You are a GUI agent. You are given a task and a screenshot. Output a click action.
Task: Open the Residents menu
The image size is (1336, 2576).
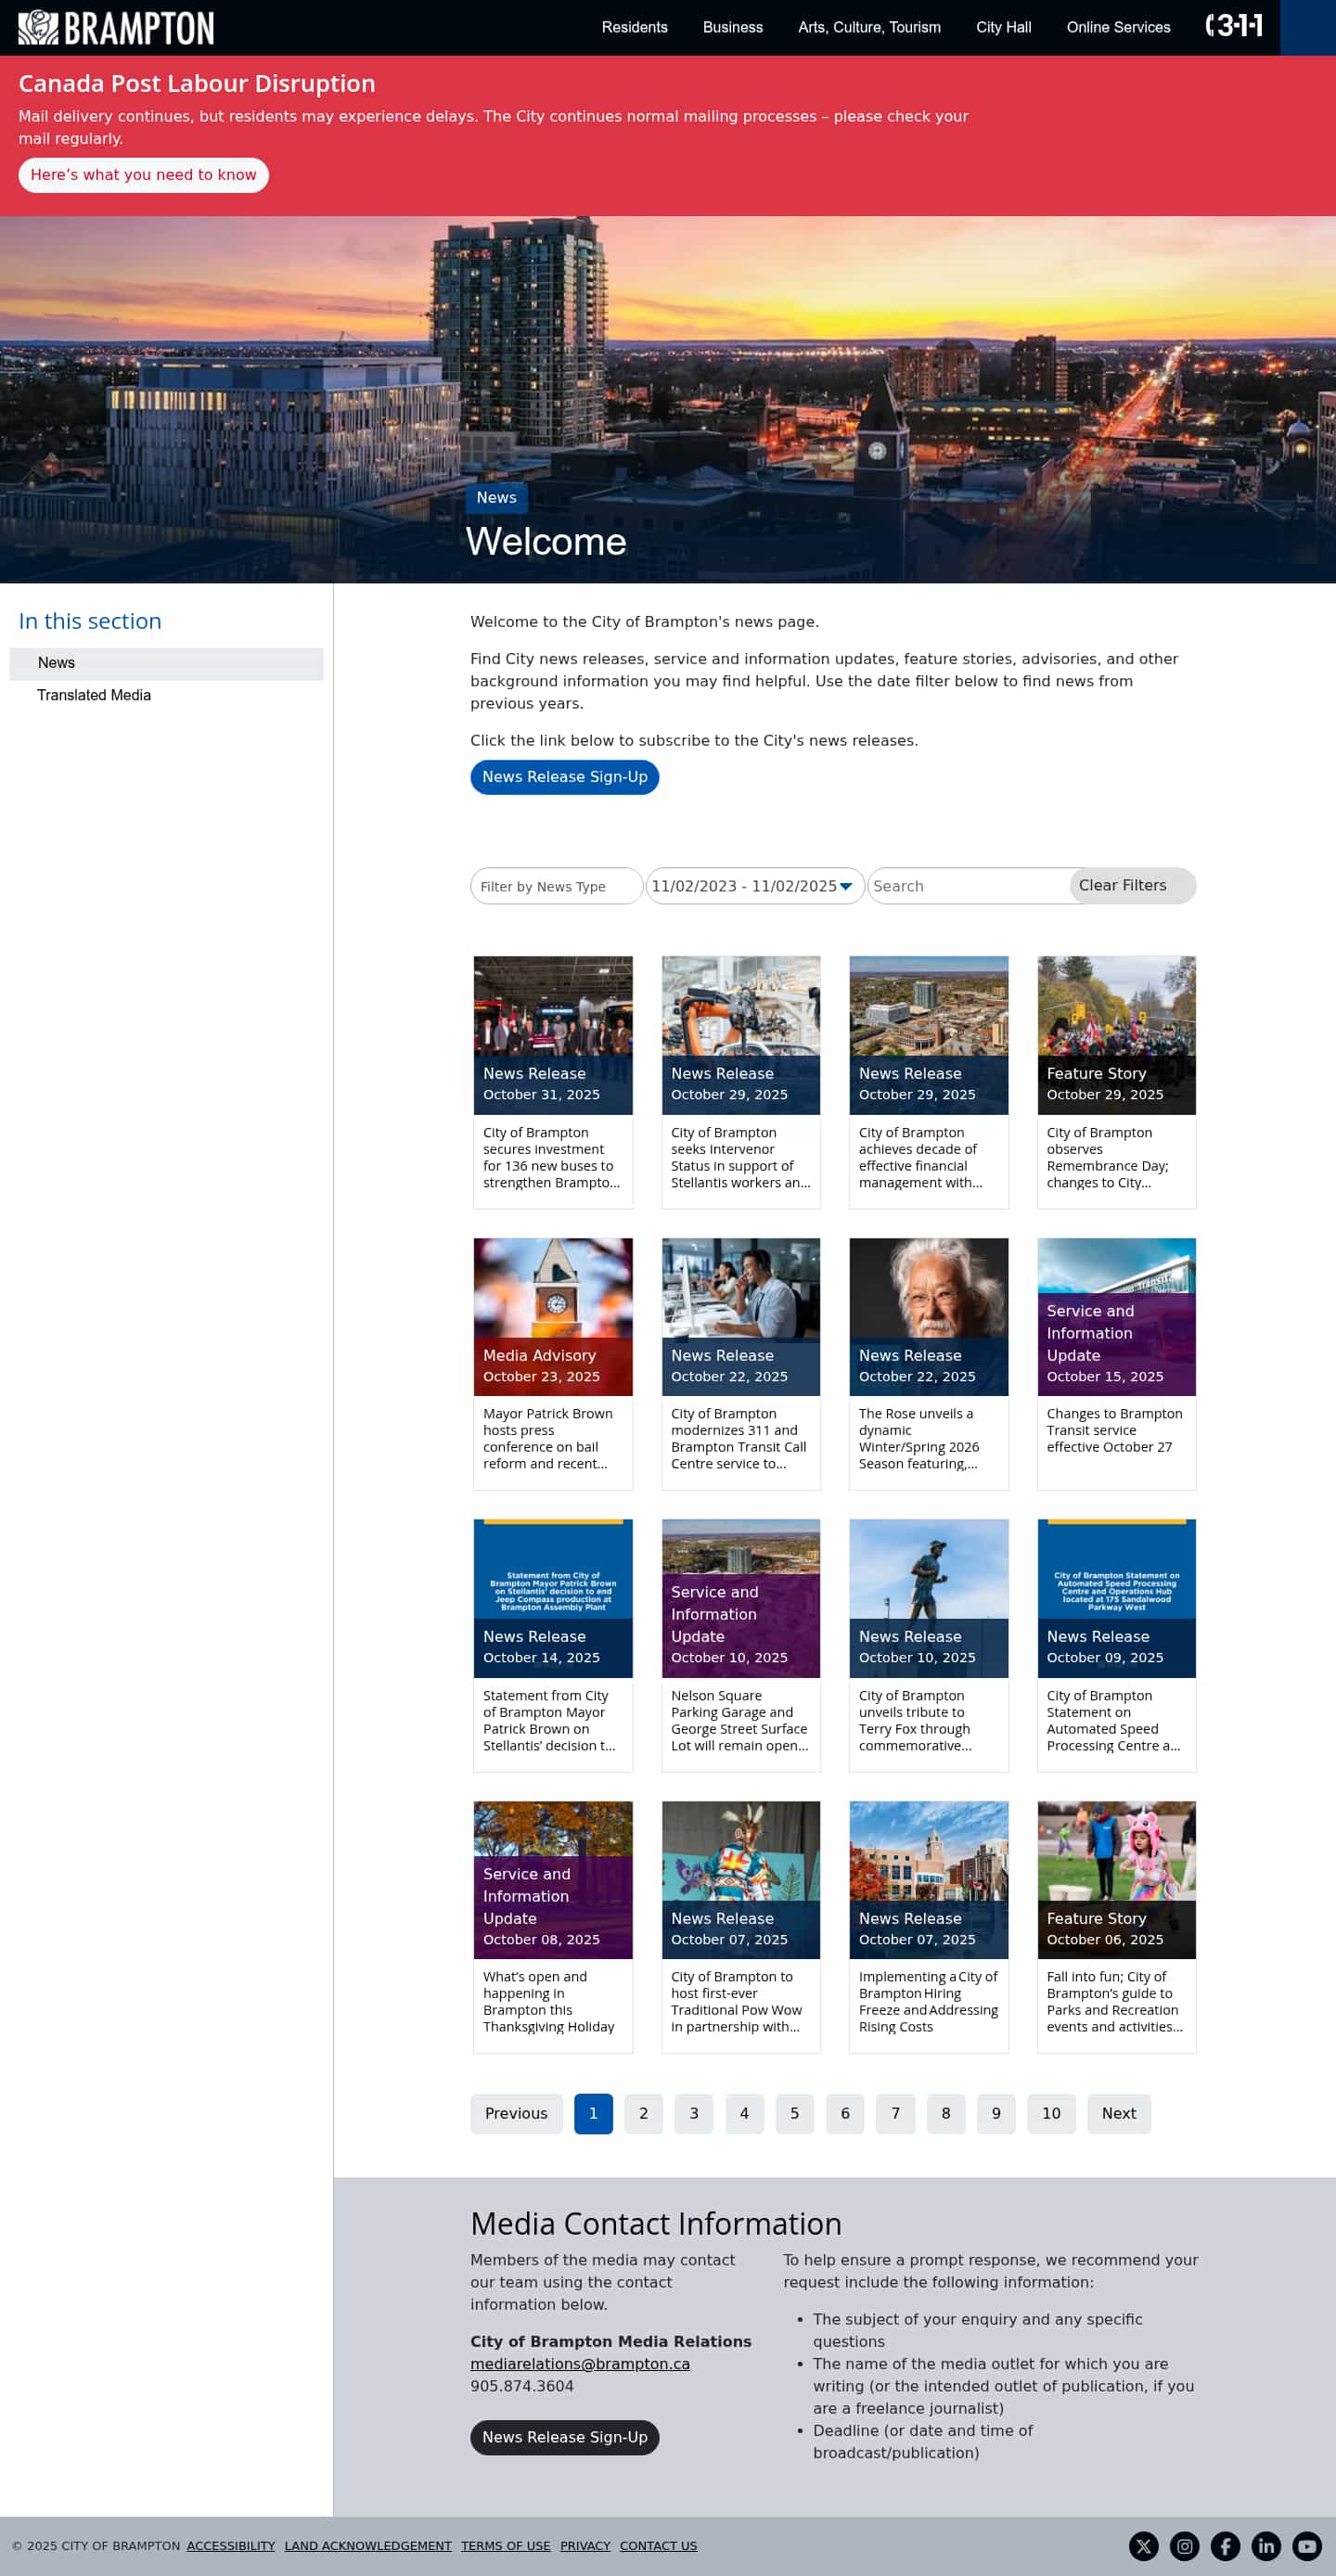pos(634,27)
